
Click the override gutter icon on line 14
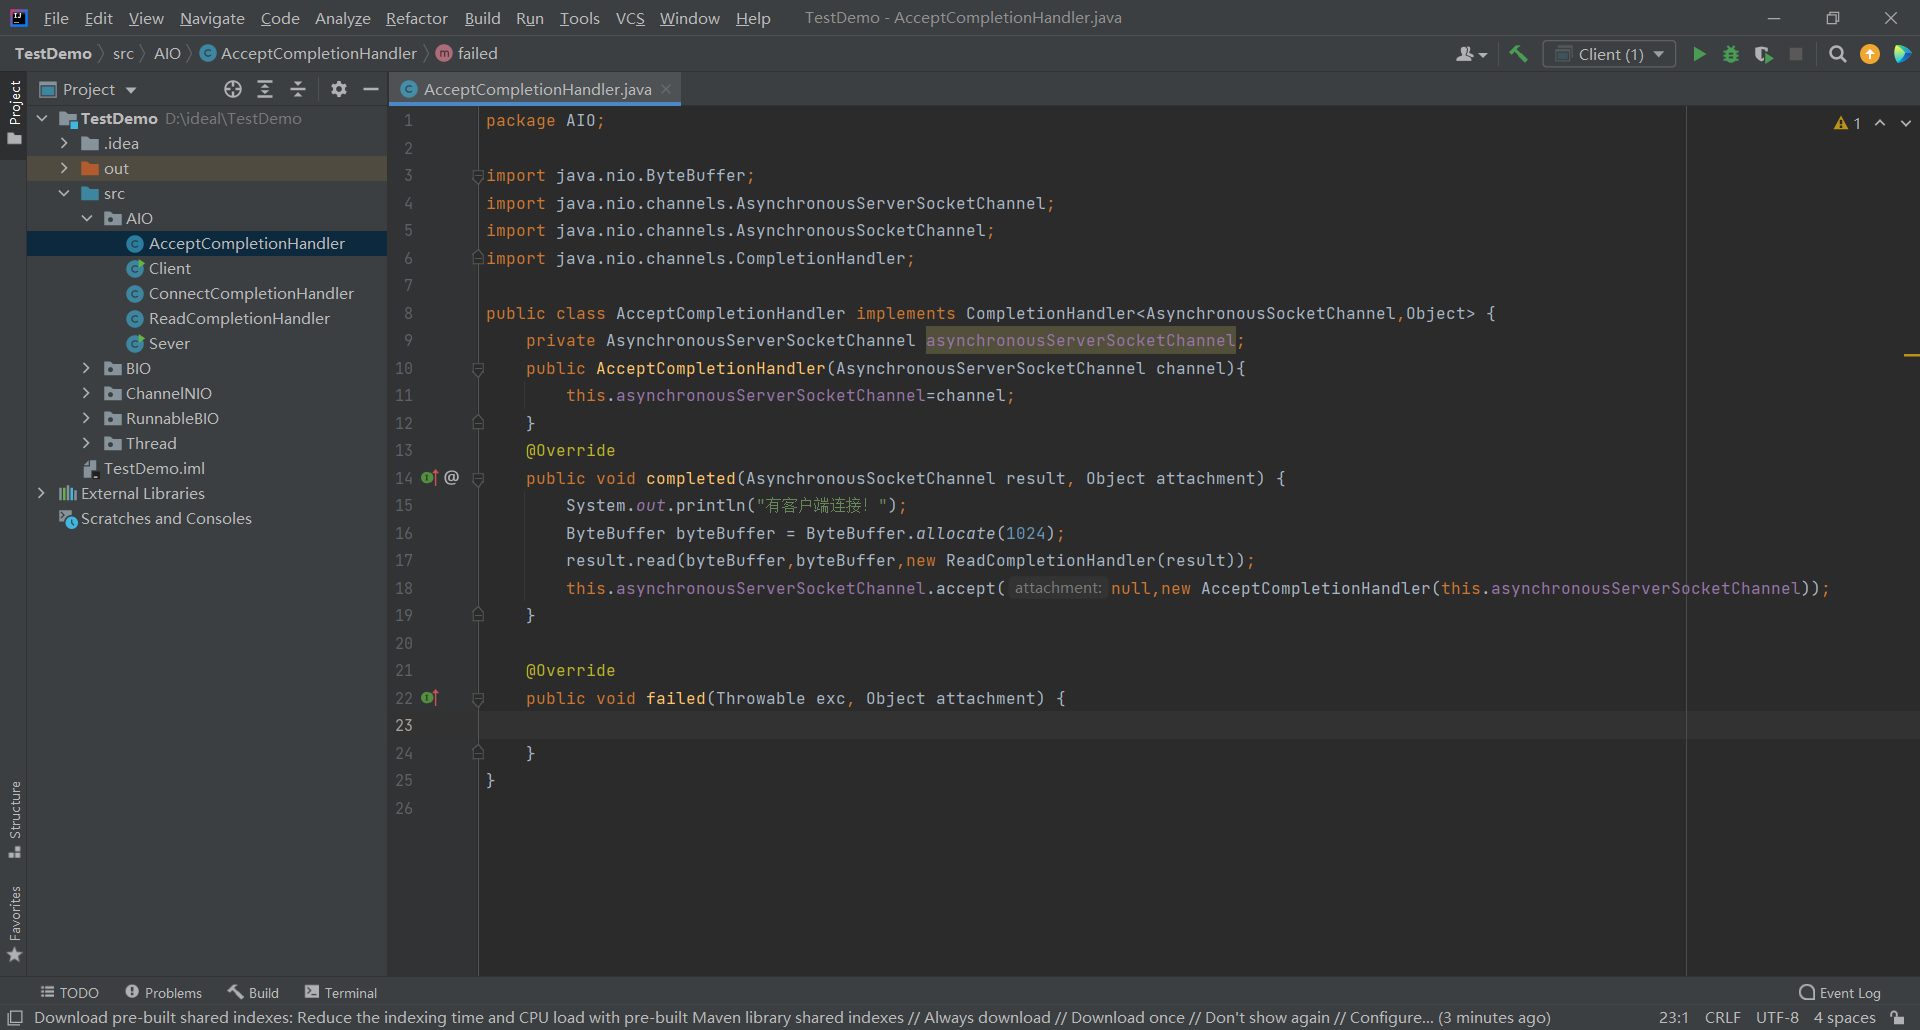point(429,478)
